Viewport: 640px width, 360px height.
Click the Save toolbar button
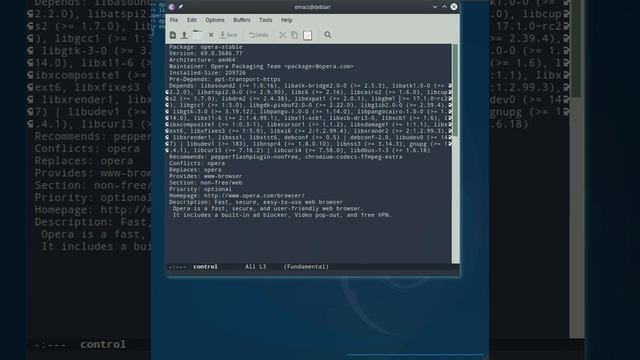point(229,35)
